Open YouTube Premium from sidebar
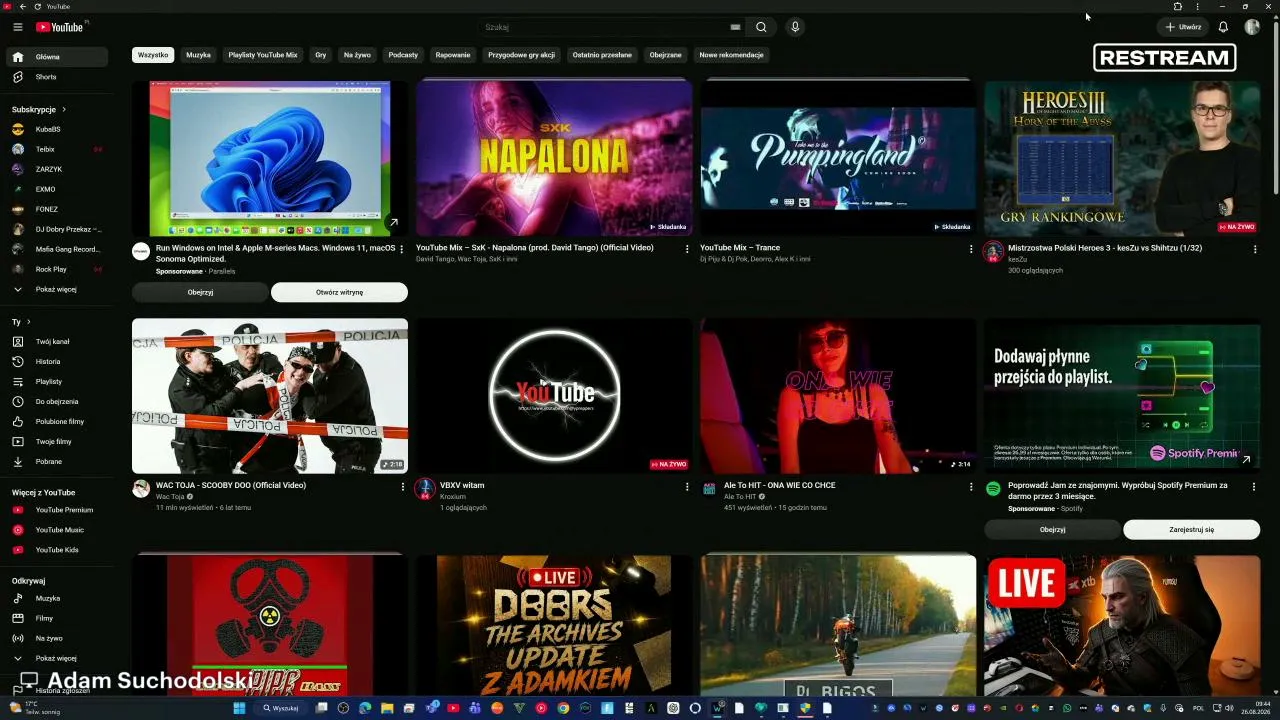Viewport: 1280px width, 720px height. click(57, 510)
